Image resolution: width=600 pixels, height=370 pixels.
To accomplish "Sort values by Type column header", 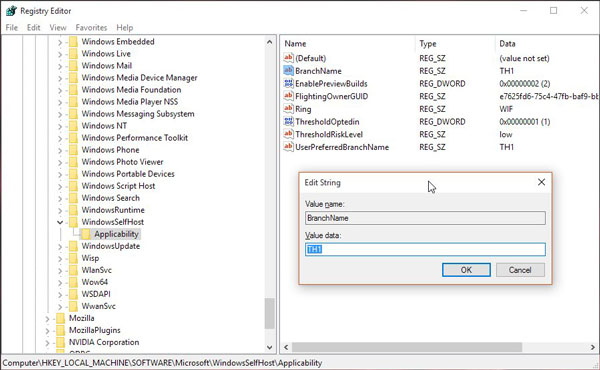I will tap(455, 44).
